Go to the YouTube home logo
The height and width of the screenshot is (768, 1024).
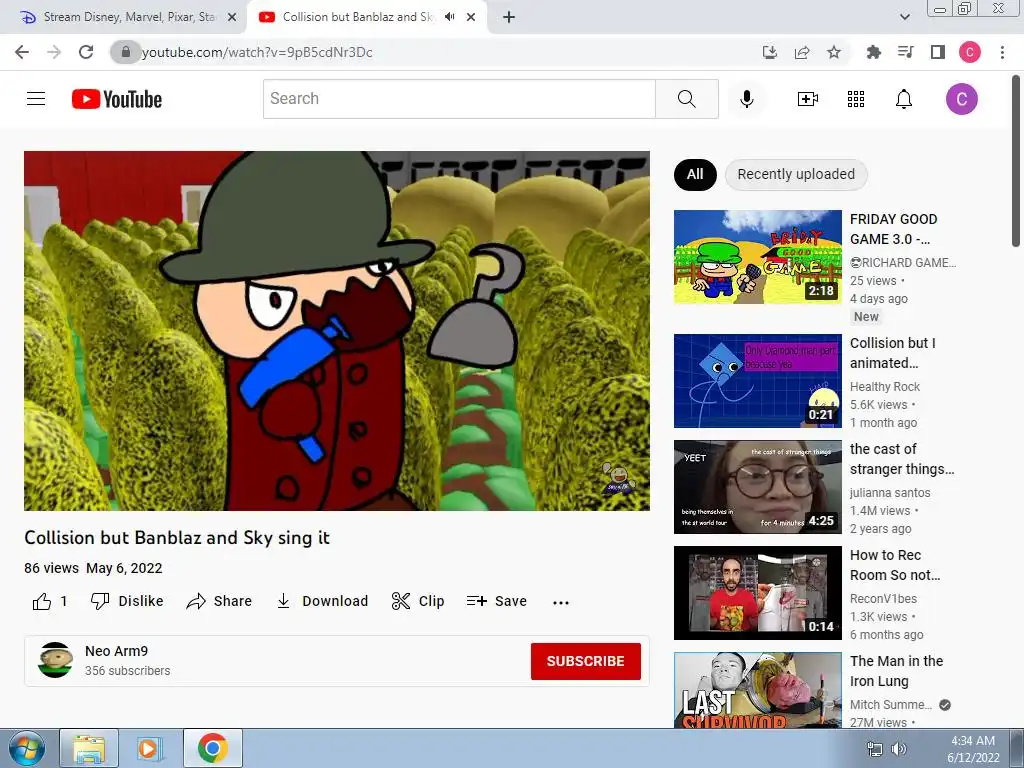(117, 99)
